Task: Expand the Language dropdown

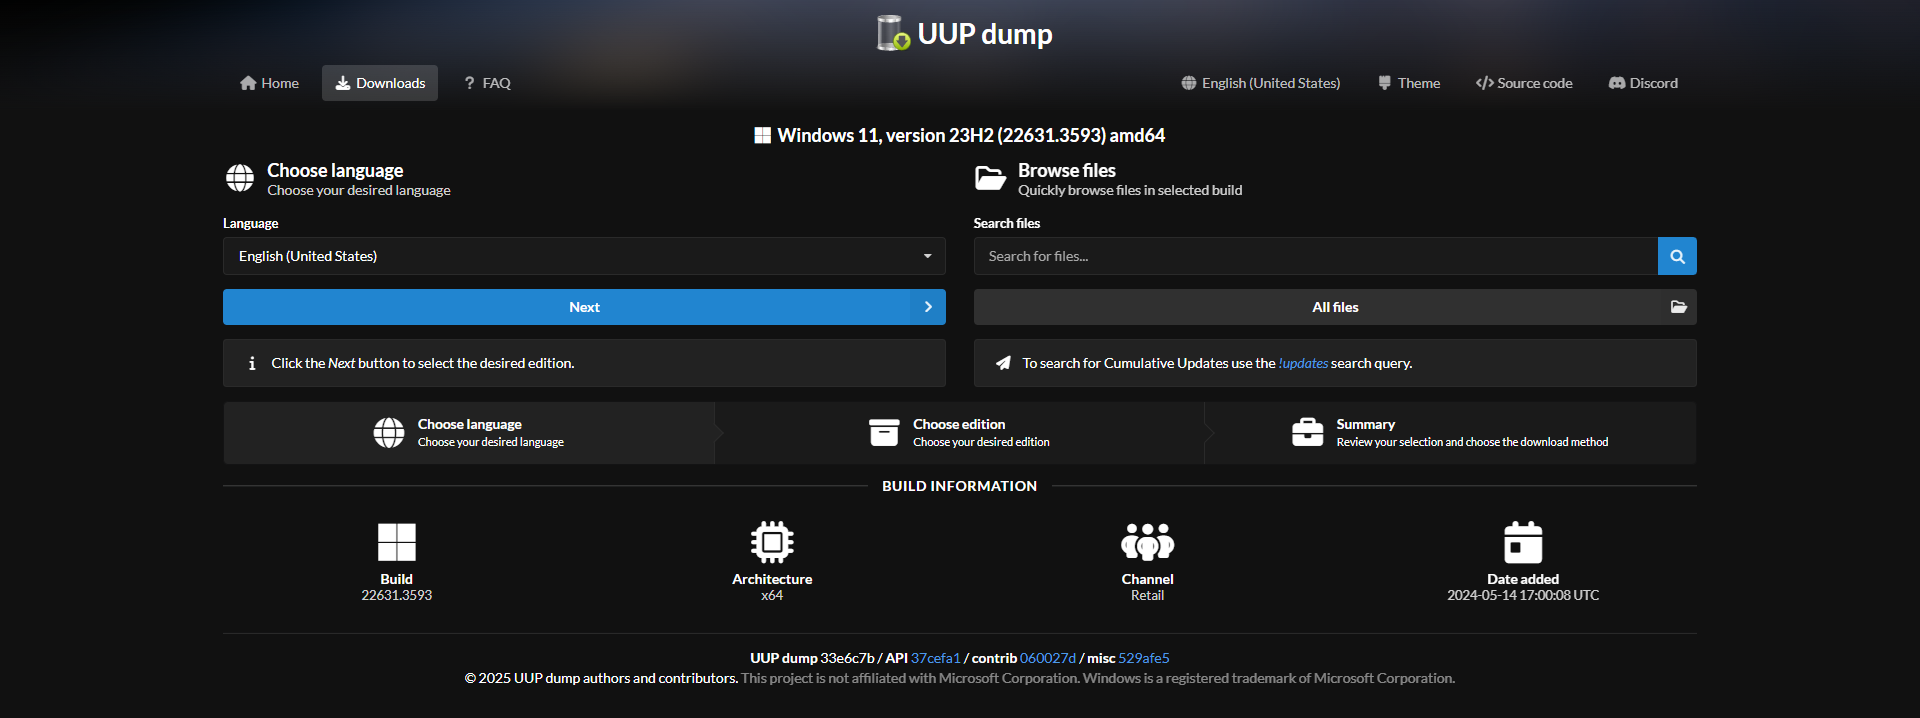Action: tap(584, 256)
